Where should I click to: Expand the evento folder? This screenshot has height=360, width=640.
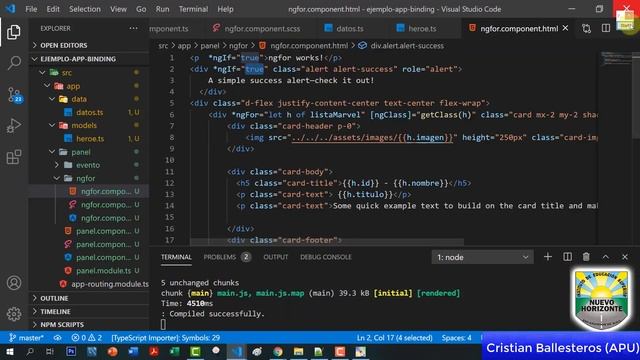(x=89, y=165)
